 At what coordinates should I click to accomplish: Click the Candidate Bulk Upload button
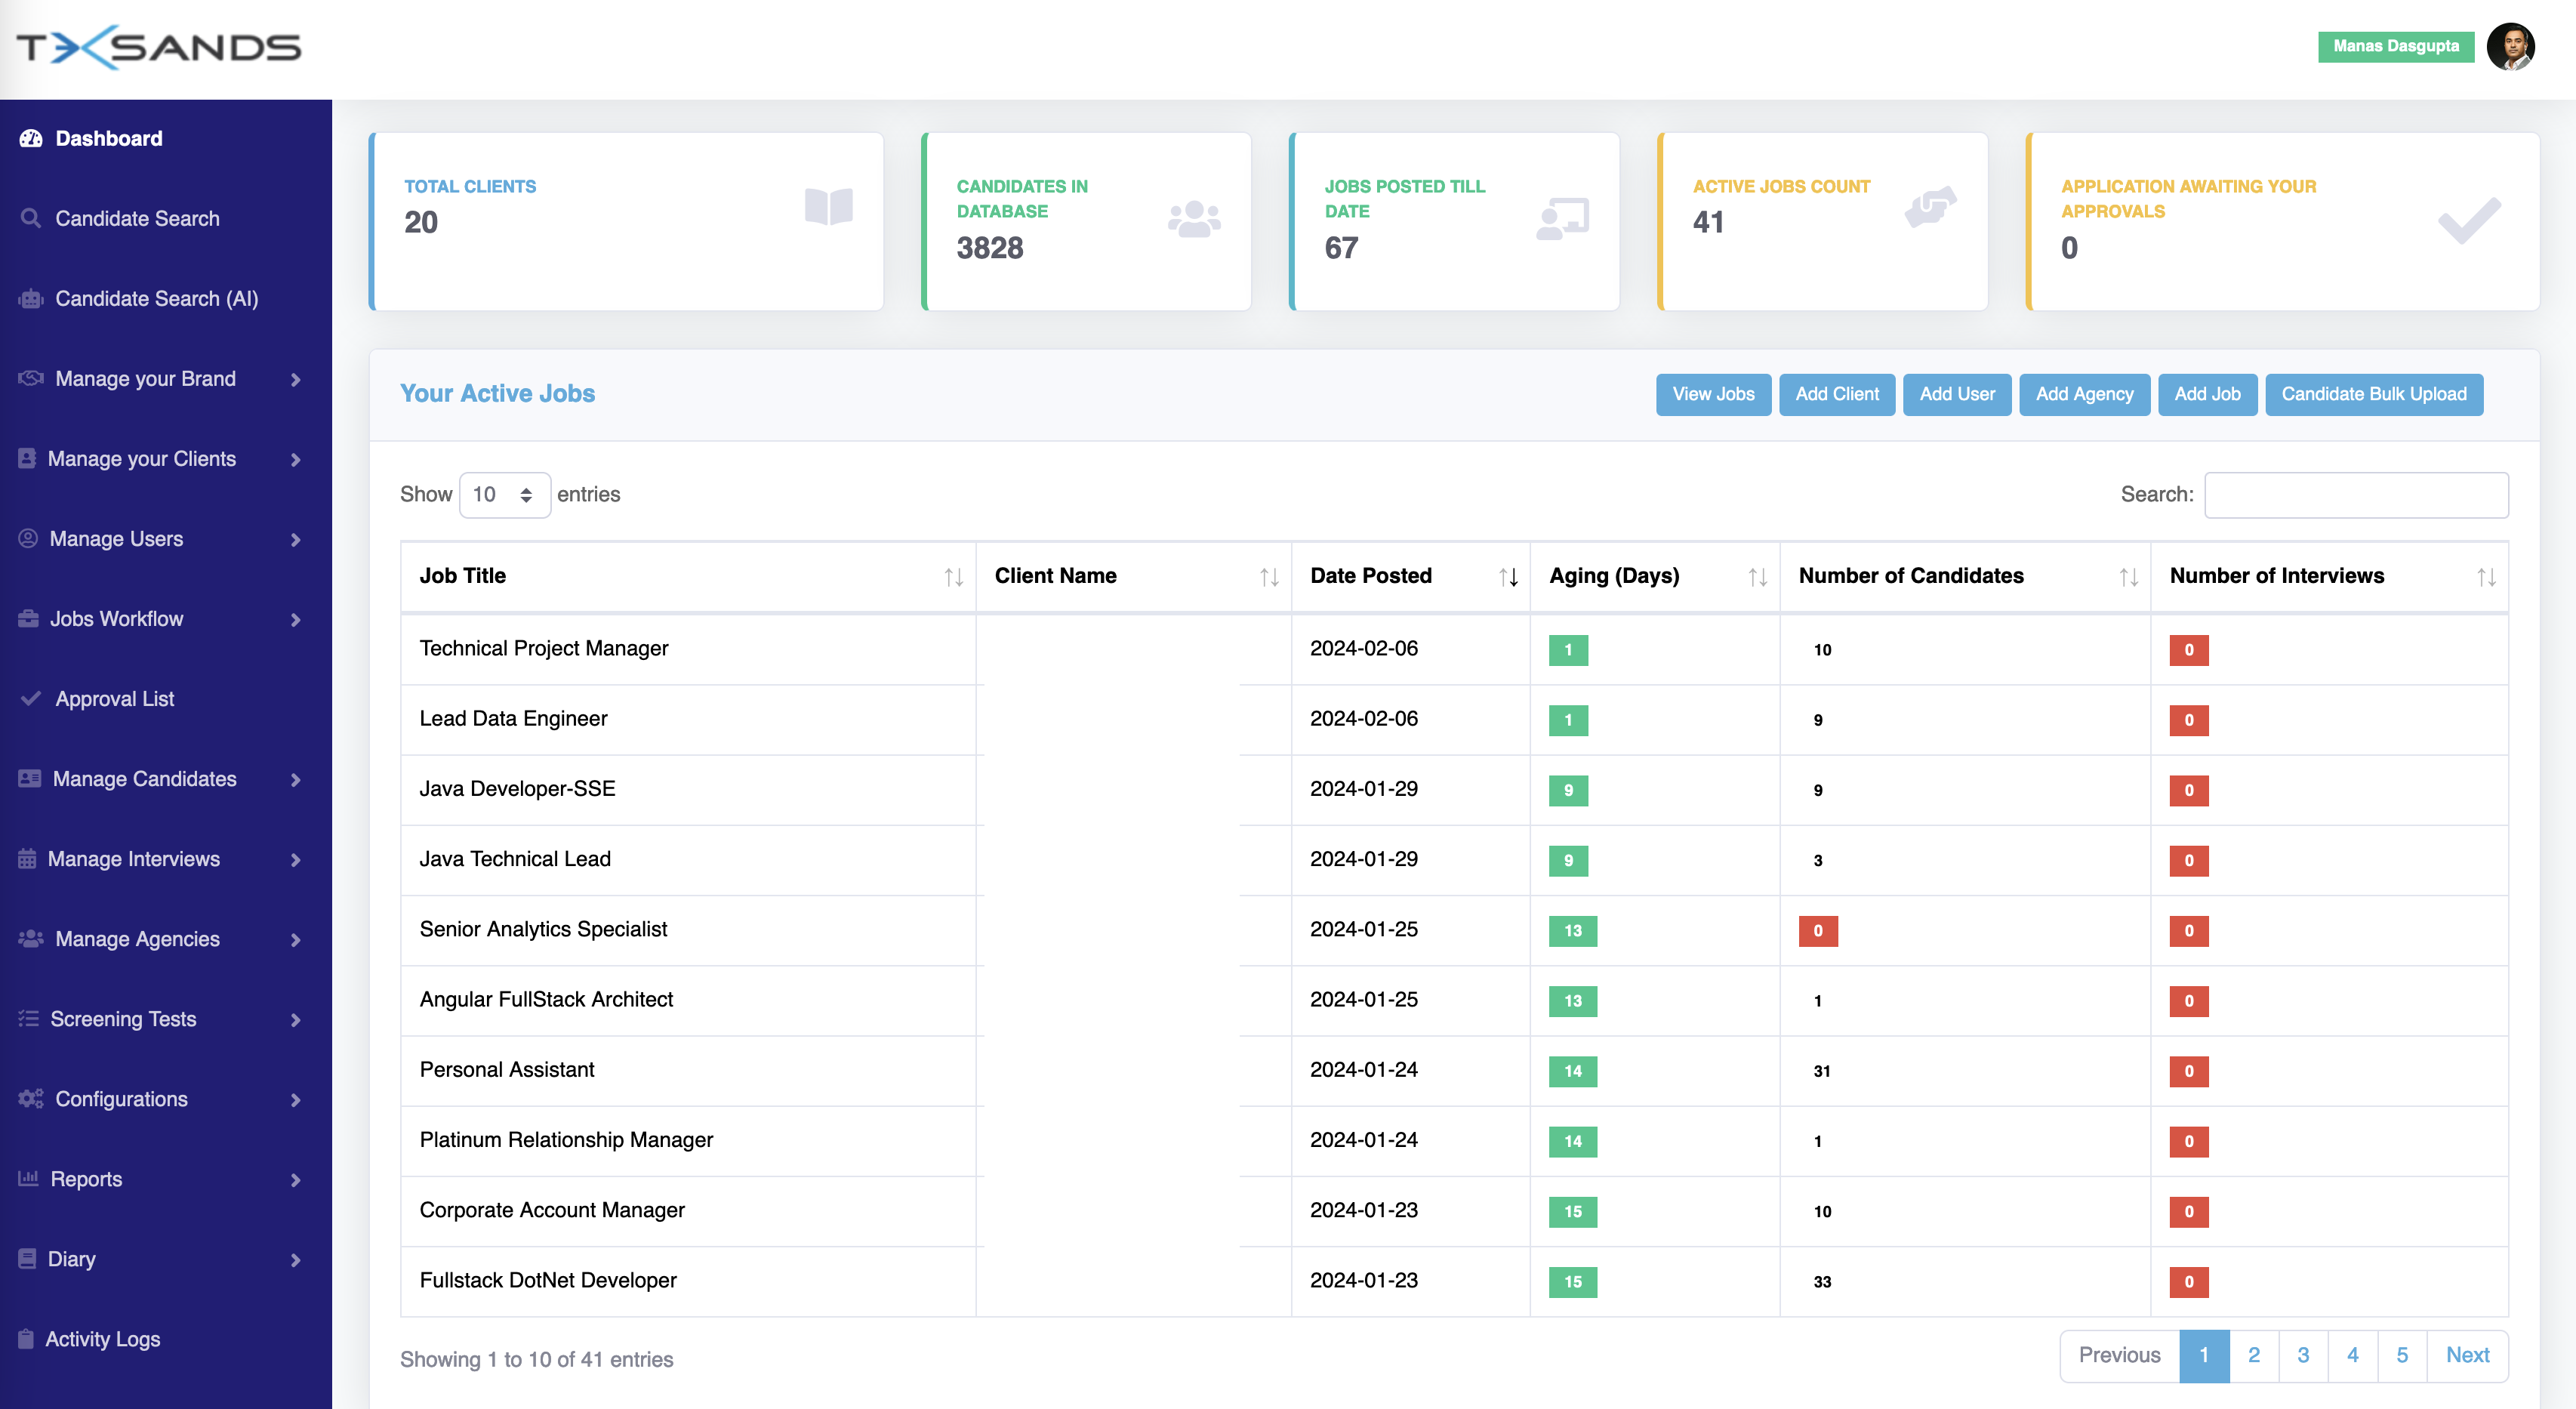(2373, 394)
